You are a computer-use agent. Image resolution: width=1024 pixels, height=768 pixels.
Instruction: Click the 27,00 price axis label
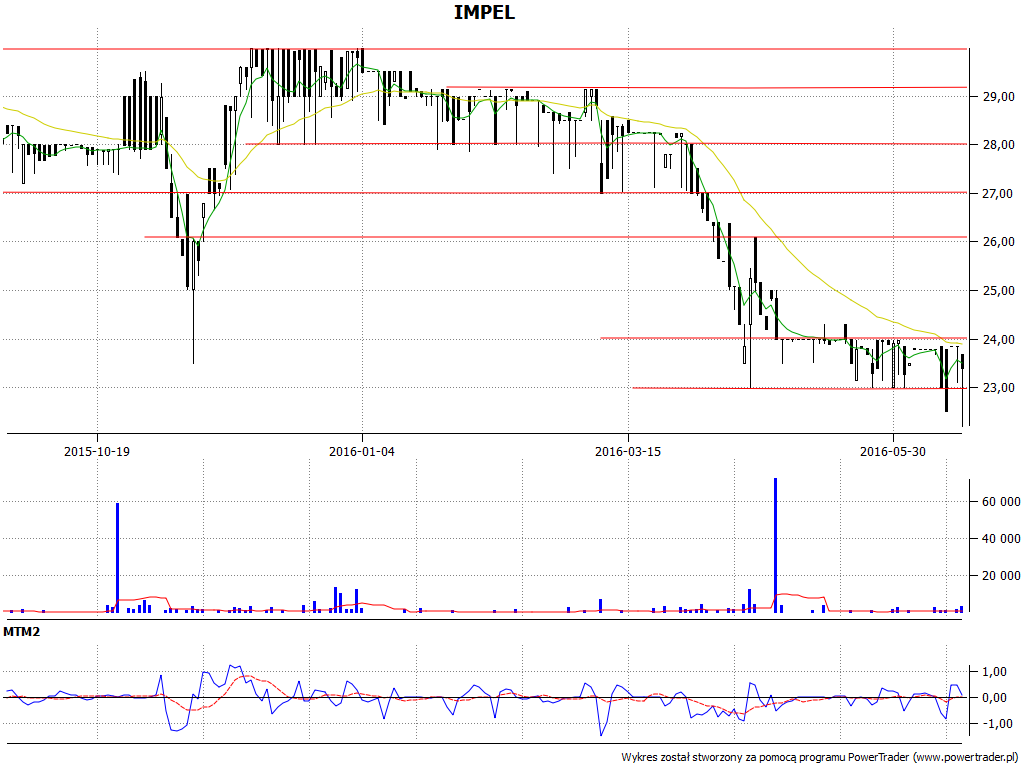(x=998, y=194)
